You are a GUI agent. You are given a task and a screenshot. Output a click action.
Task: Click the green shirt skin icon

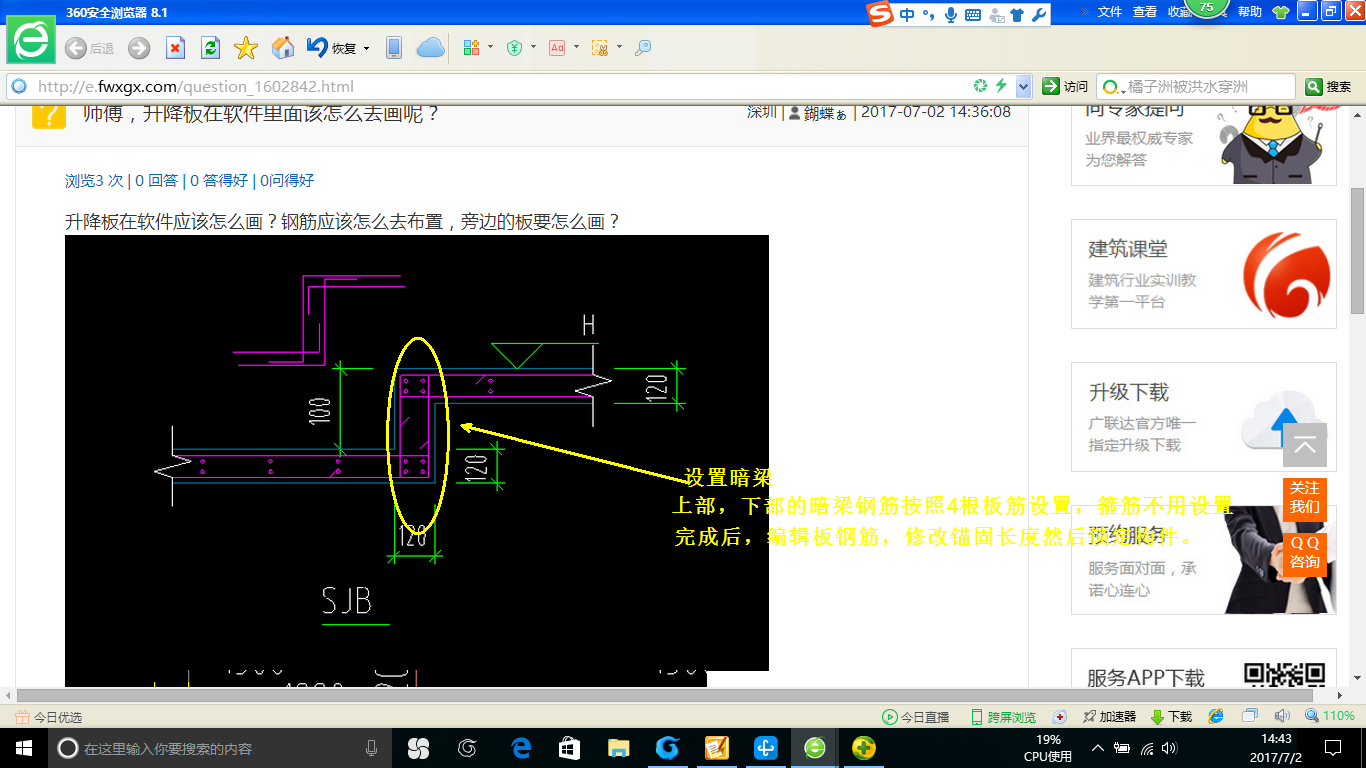[1280, 12]
